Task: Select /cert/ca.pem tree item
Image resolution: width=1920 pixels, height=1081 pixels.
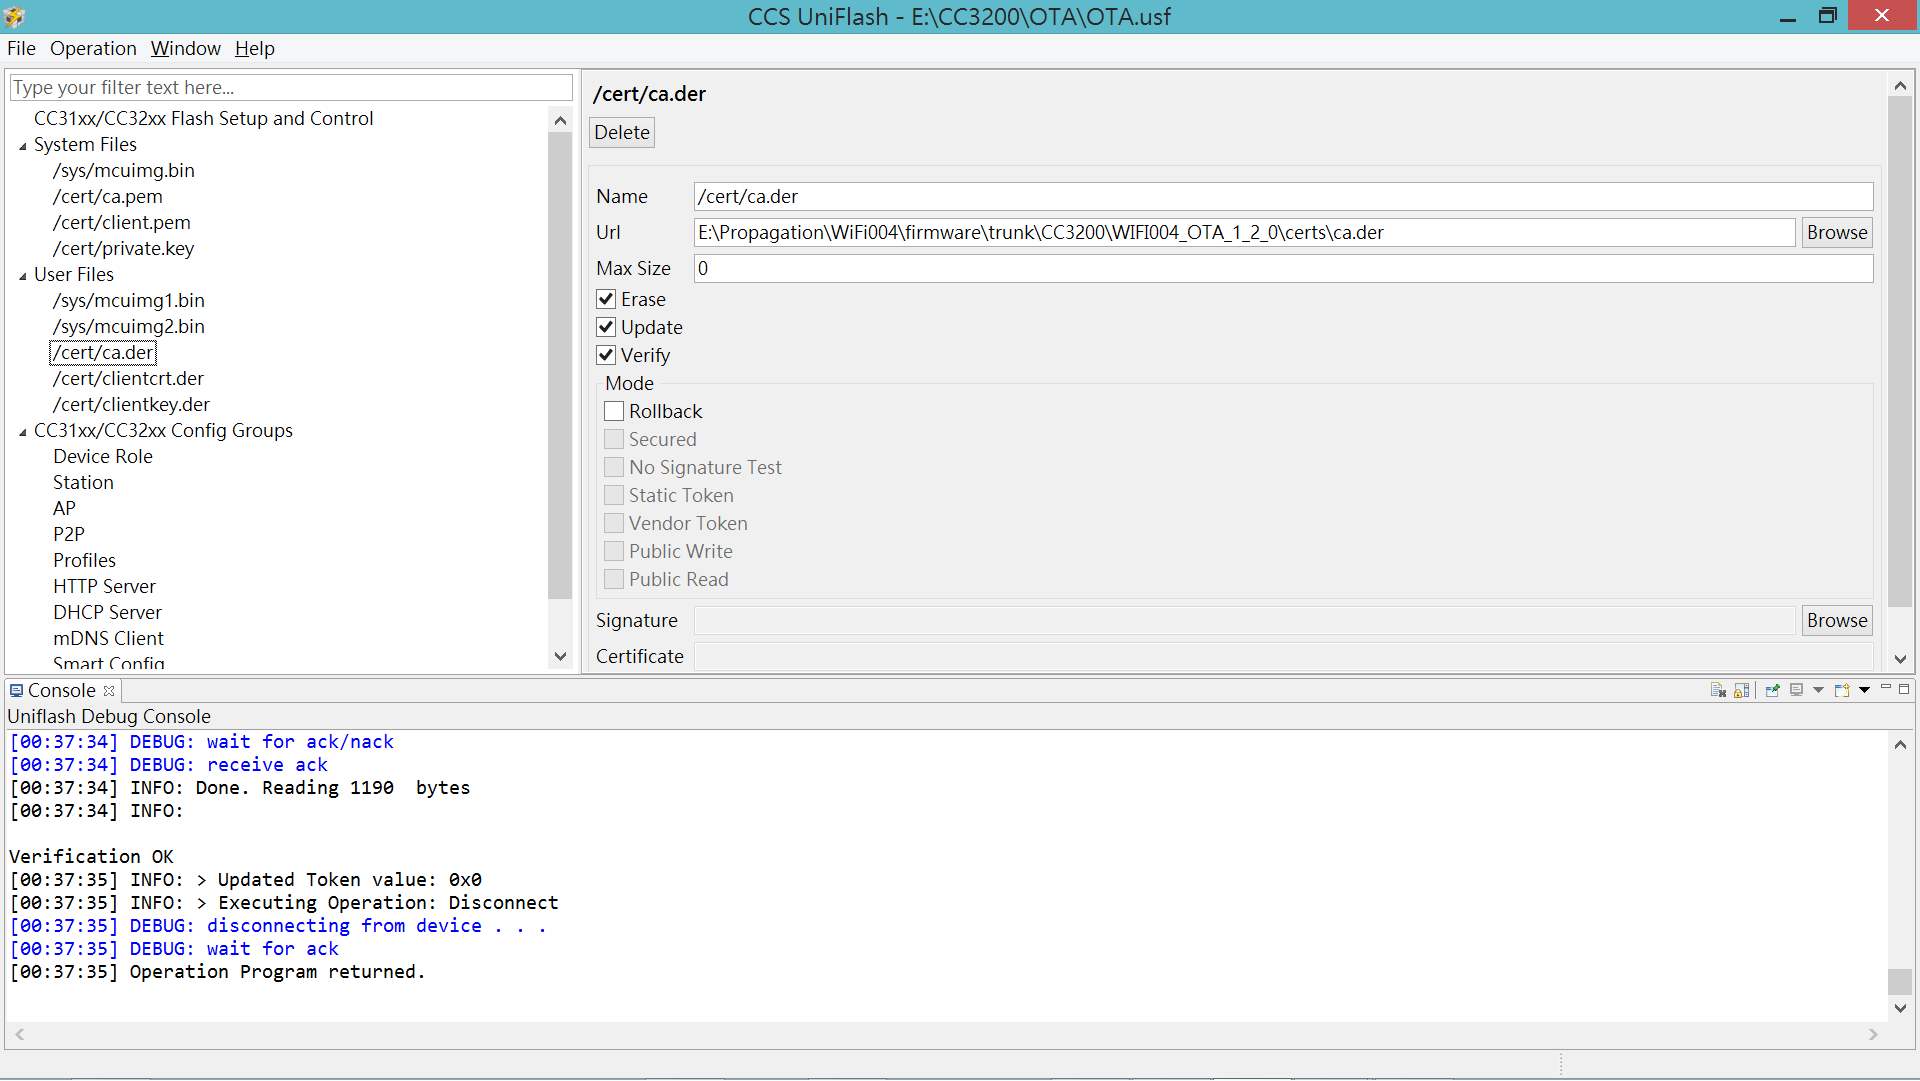Action: click(x=108, y=196)
